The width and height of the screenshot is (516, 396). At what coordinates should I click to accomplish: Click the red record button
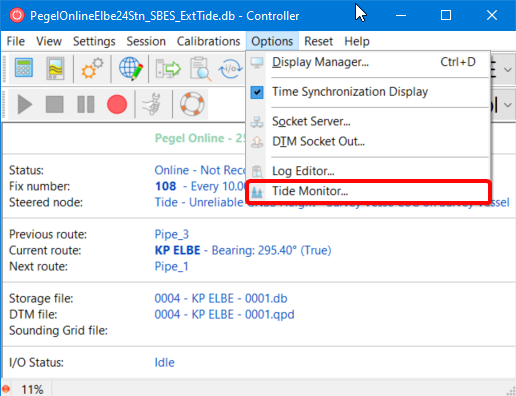coord(117,104)
